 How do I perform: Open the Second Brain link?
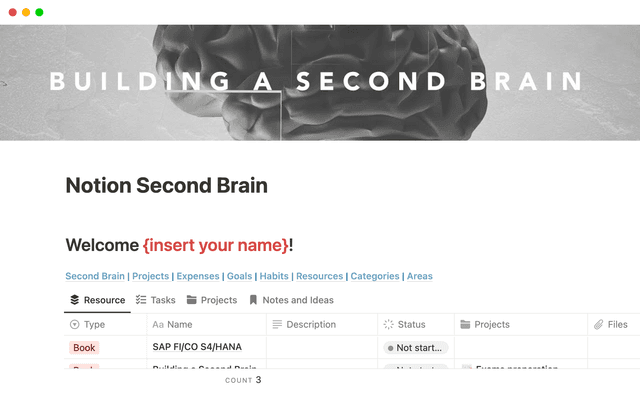click(x=95, y=276)
